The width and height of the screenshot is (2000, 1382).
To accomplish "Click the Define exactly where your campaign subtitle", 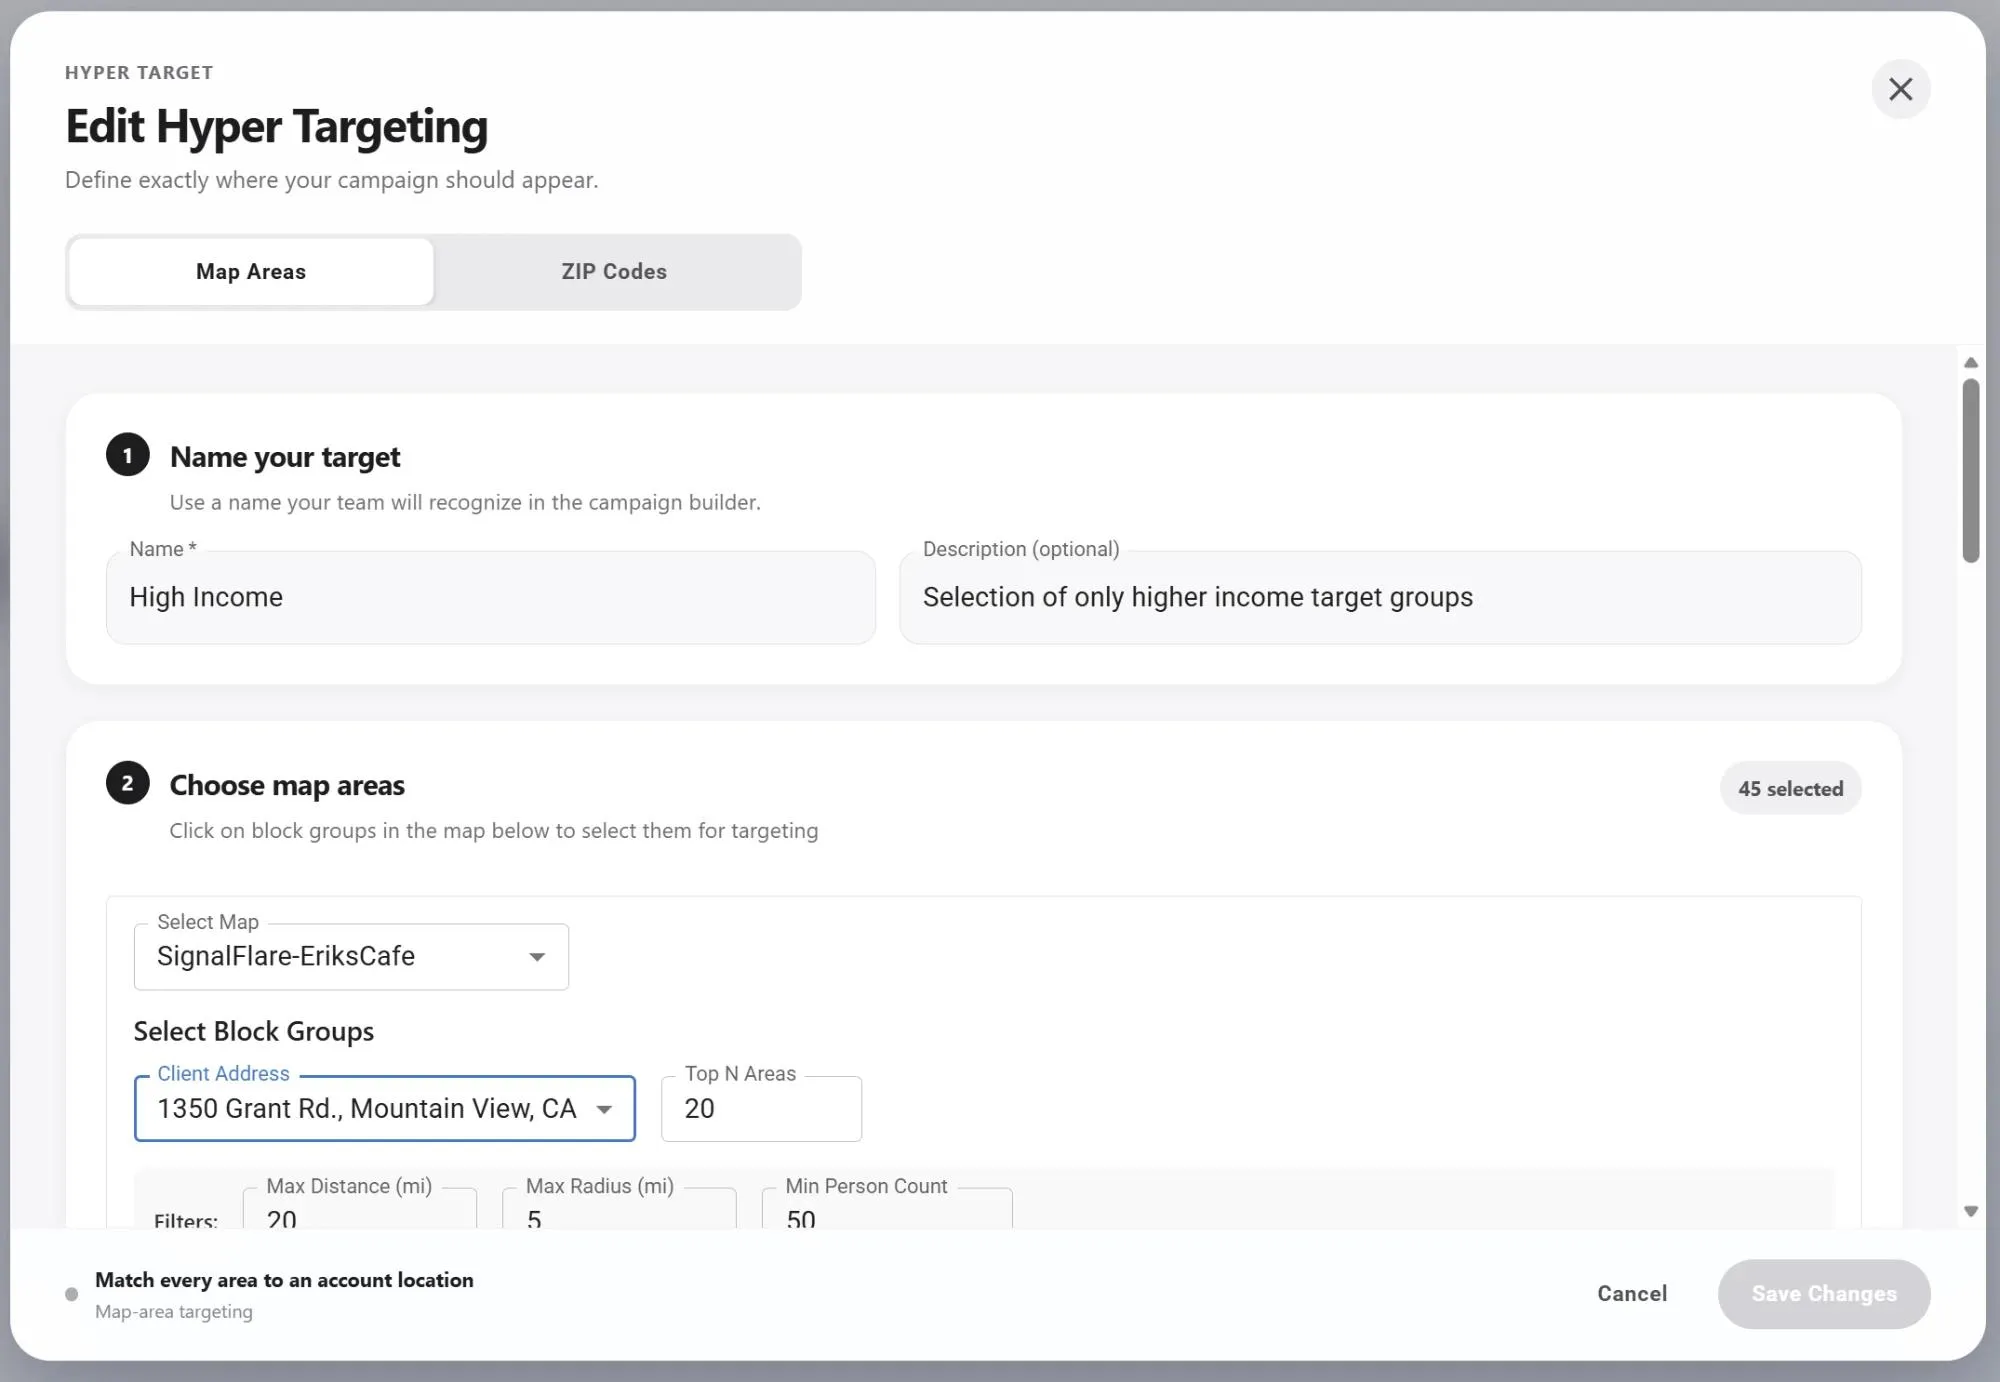I will click(332, 181).
